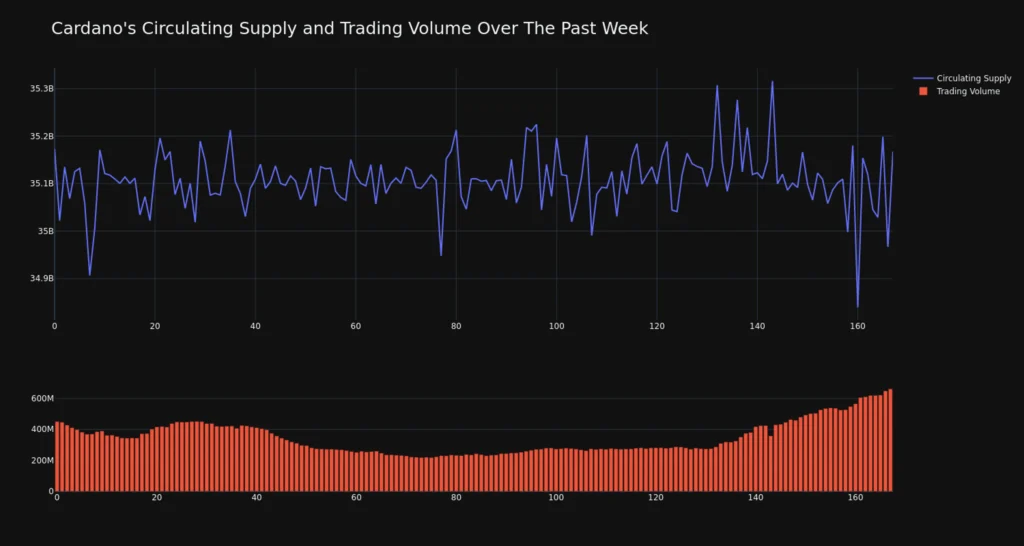Click the chart title about Cardano's supply
The image size is (1024, 546).
click(349, 29)
